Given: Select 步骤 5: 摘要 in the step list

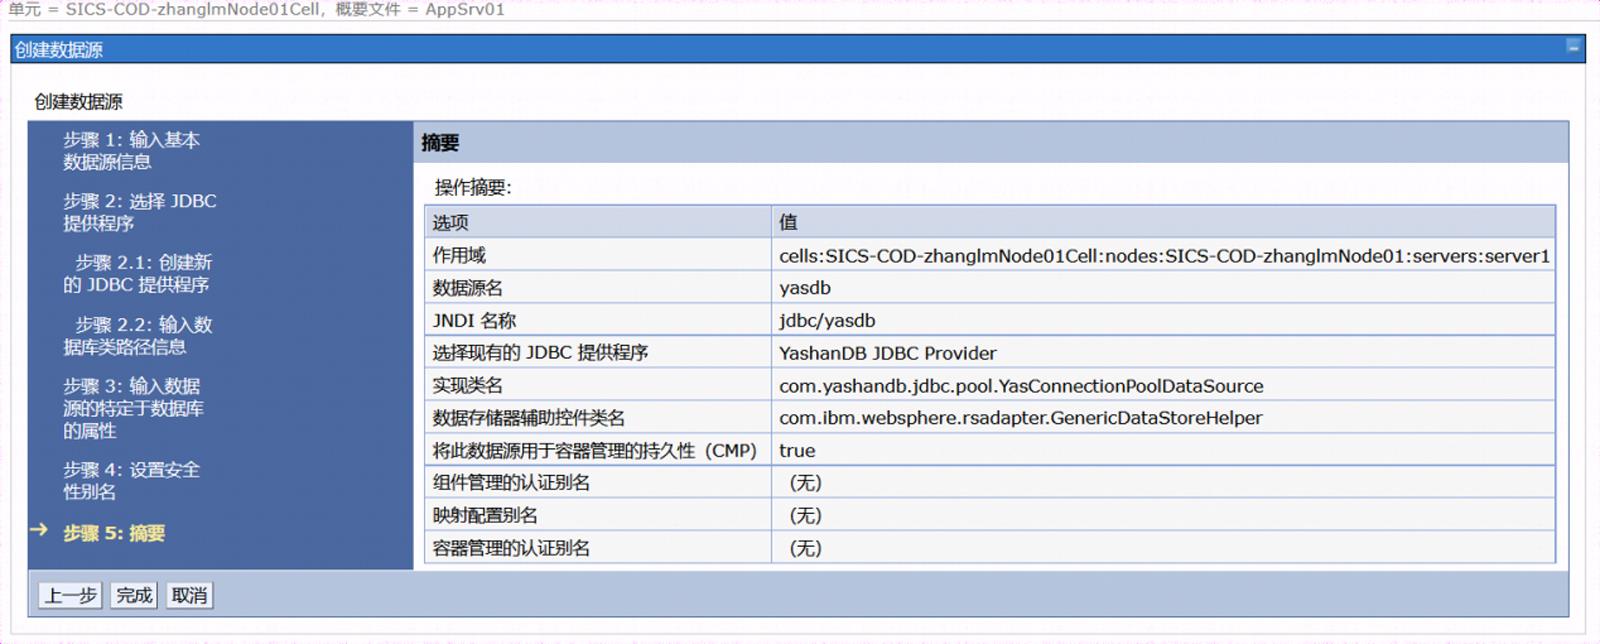Looking at the screenshot, I should click(114, 533).
